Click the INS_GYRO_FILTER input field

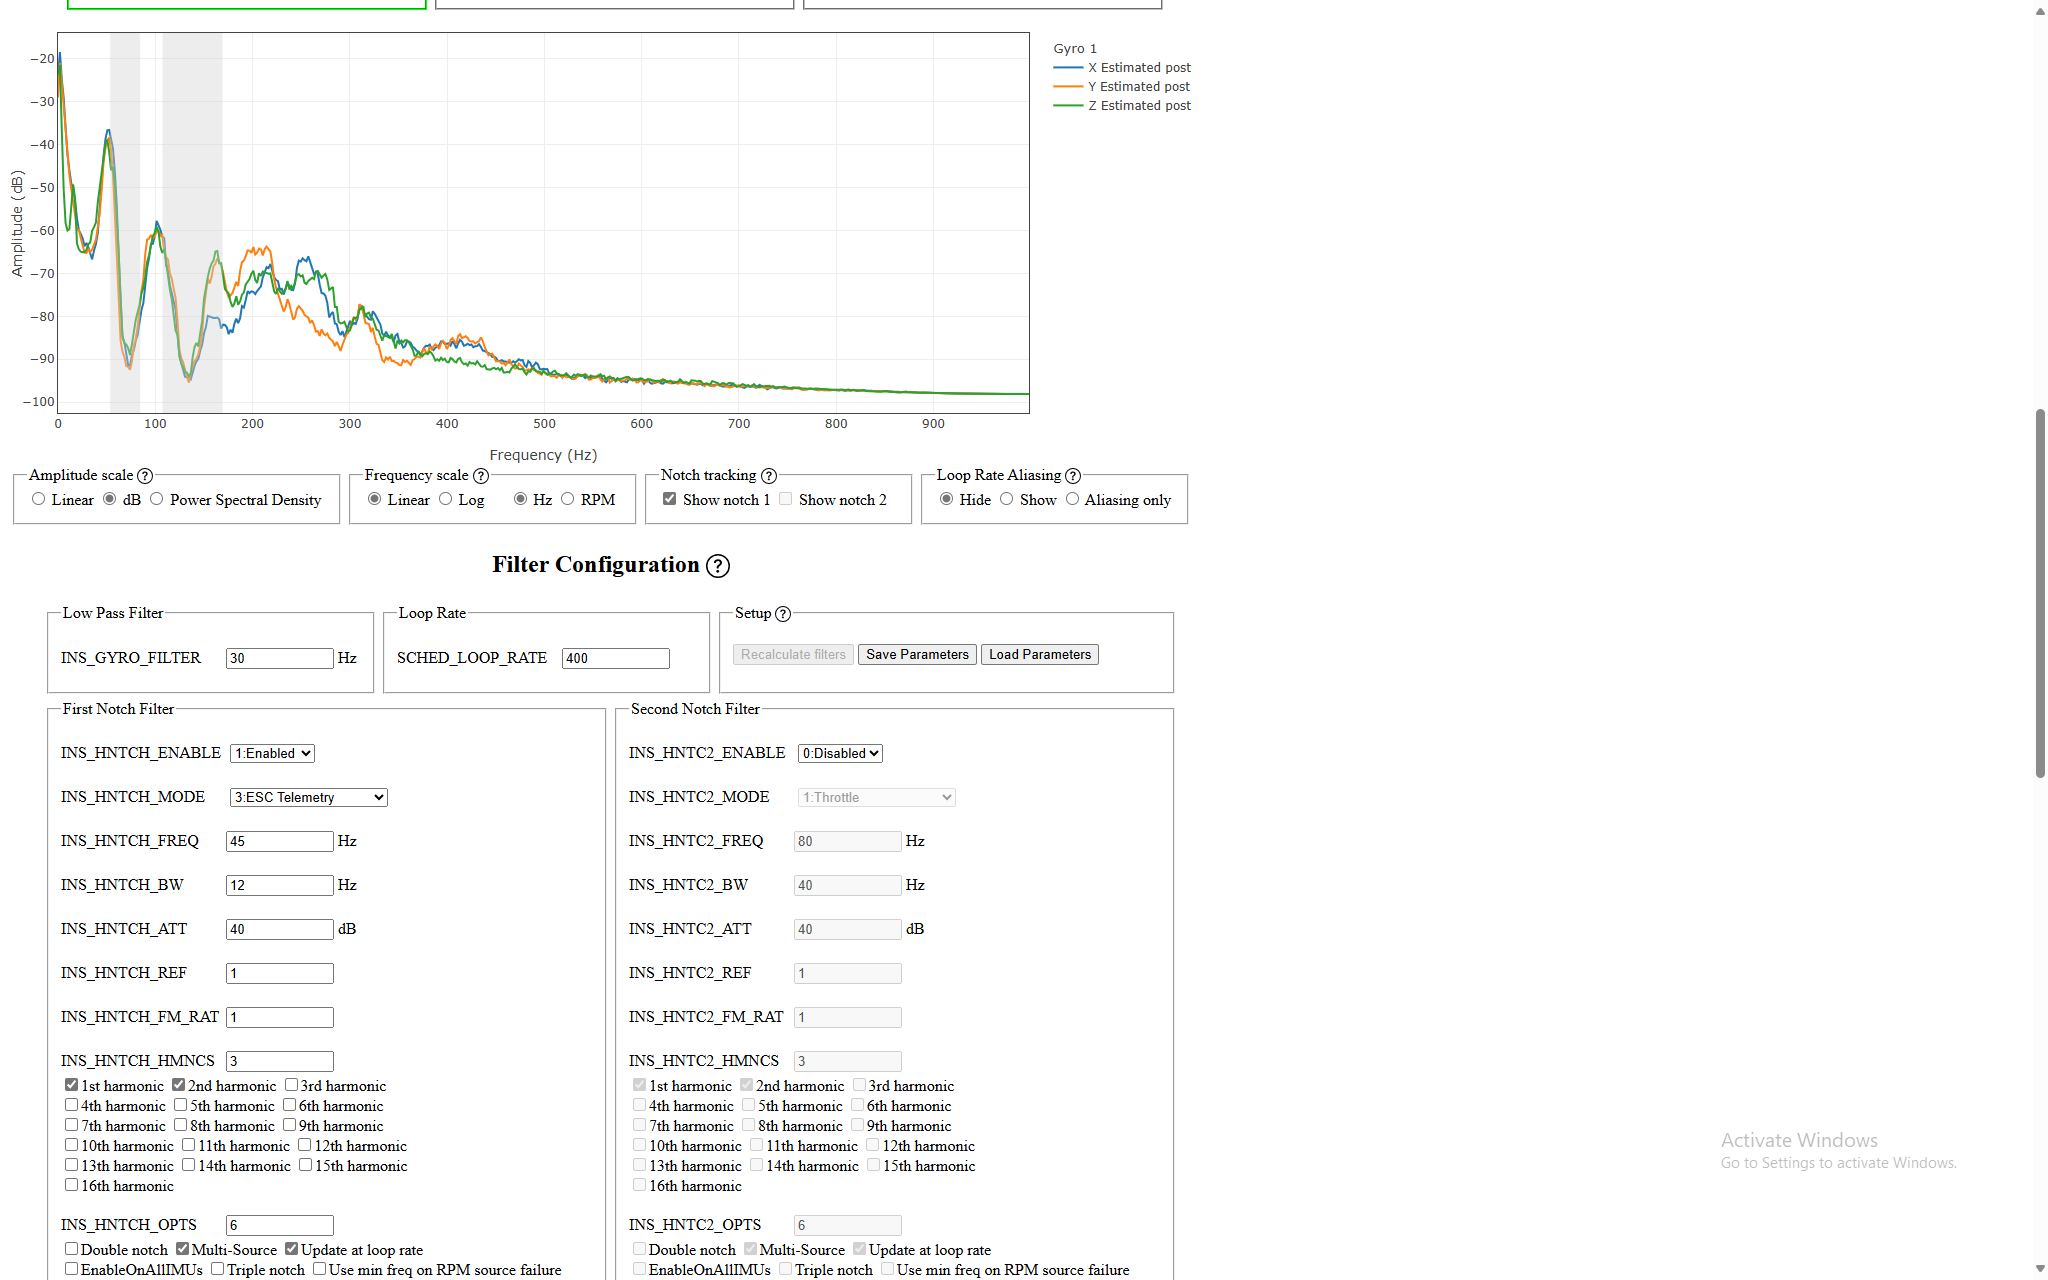coord(279,658)
